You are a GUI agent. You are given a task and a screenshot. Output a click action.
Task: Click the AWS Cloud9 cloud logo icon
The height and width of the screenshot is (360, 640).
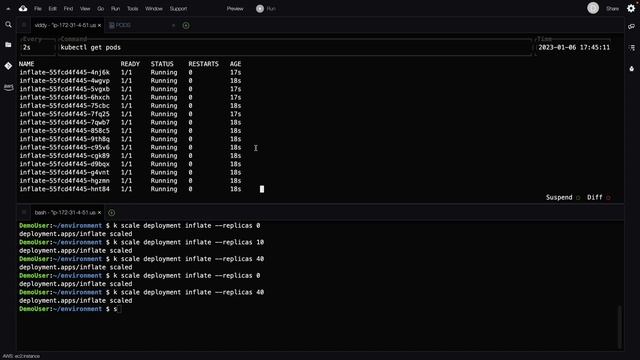point(23,8)
